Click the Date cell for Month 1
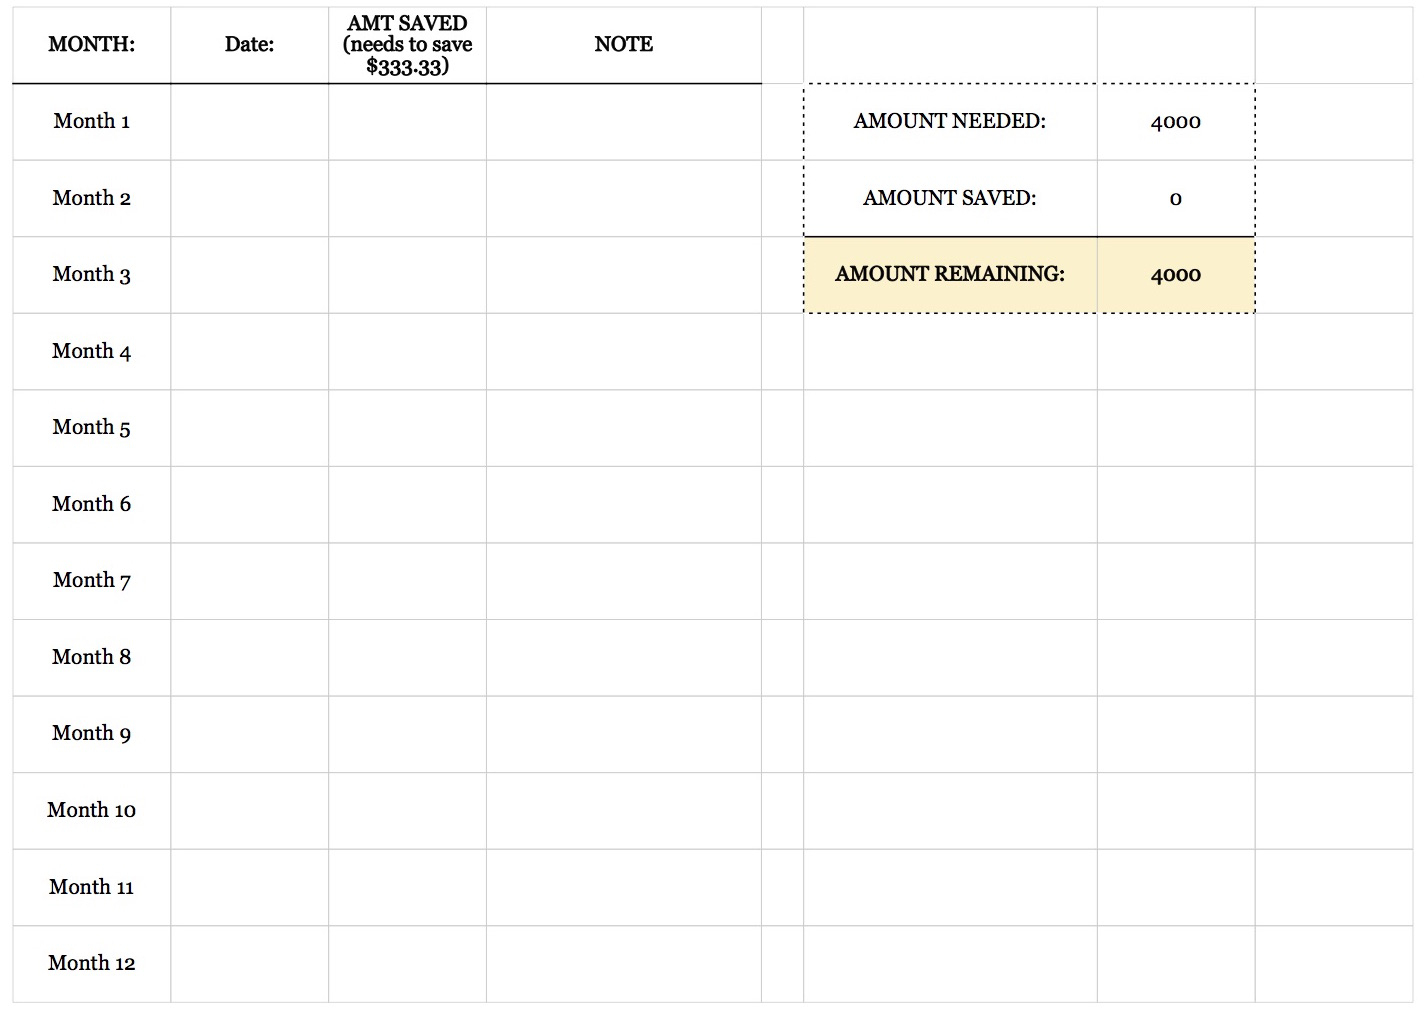This screenshot has width=1424, height=1014. [249, 122]
